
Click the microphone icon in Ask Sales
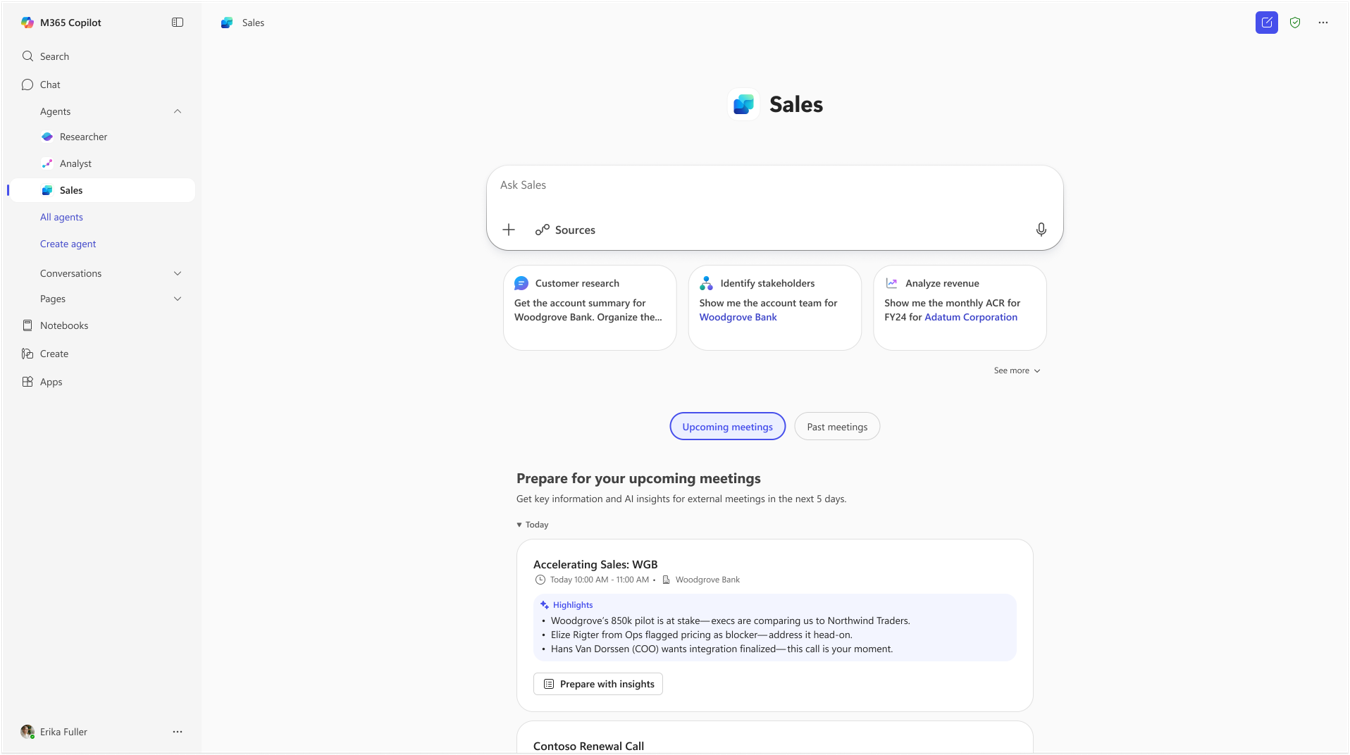point(1041,230)
